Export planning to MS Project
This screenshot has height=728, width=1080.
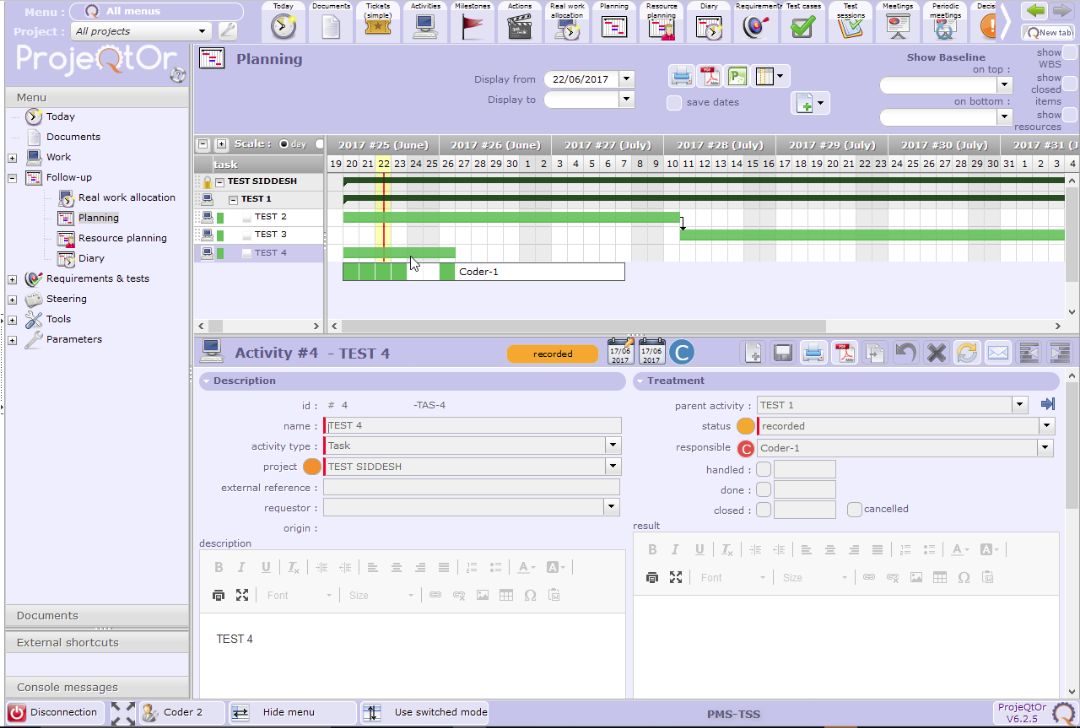tap(738, 76)
